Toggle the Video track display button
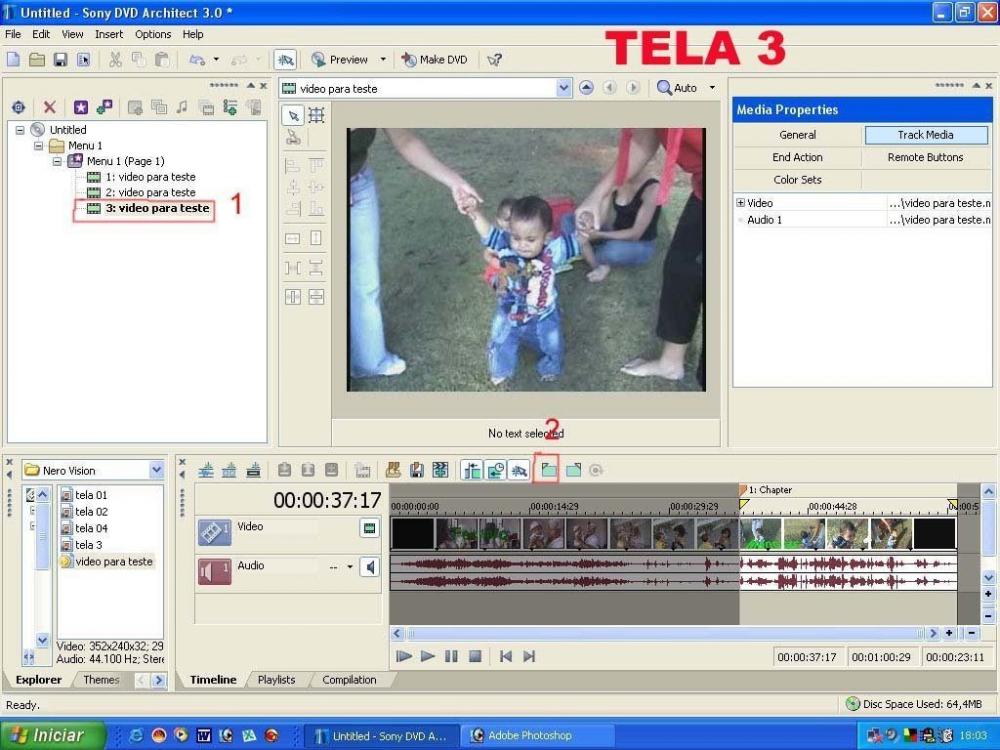This screenshot has height=750, width=1000. (370, 527)
